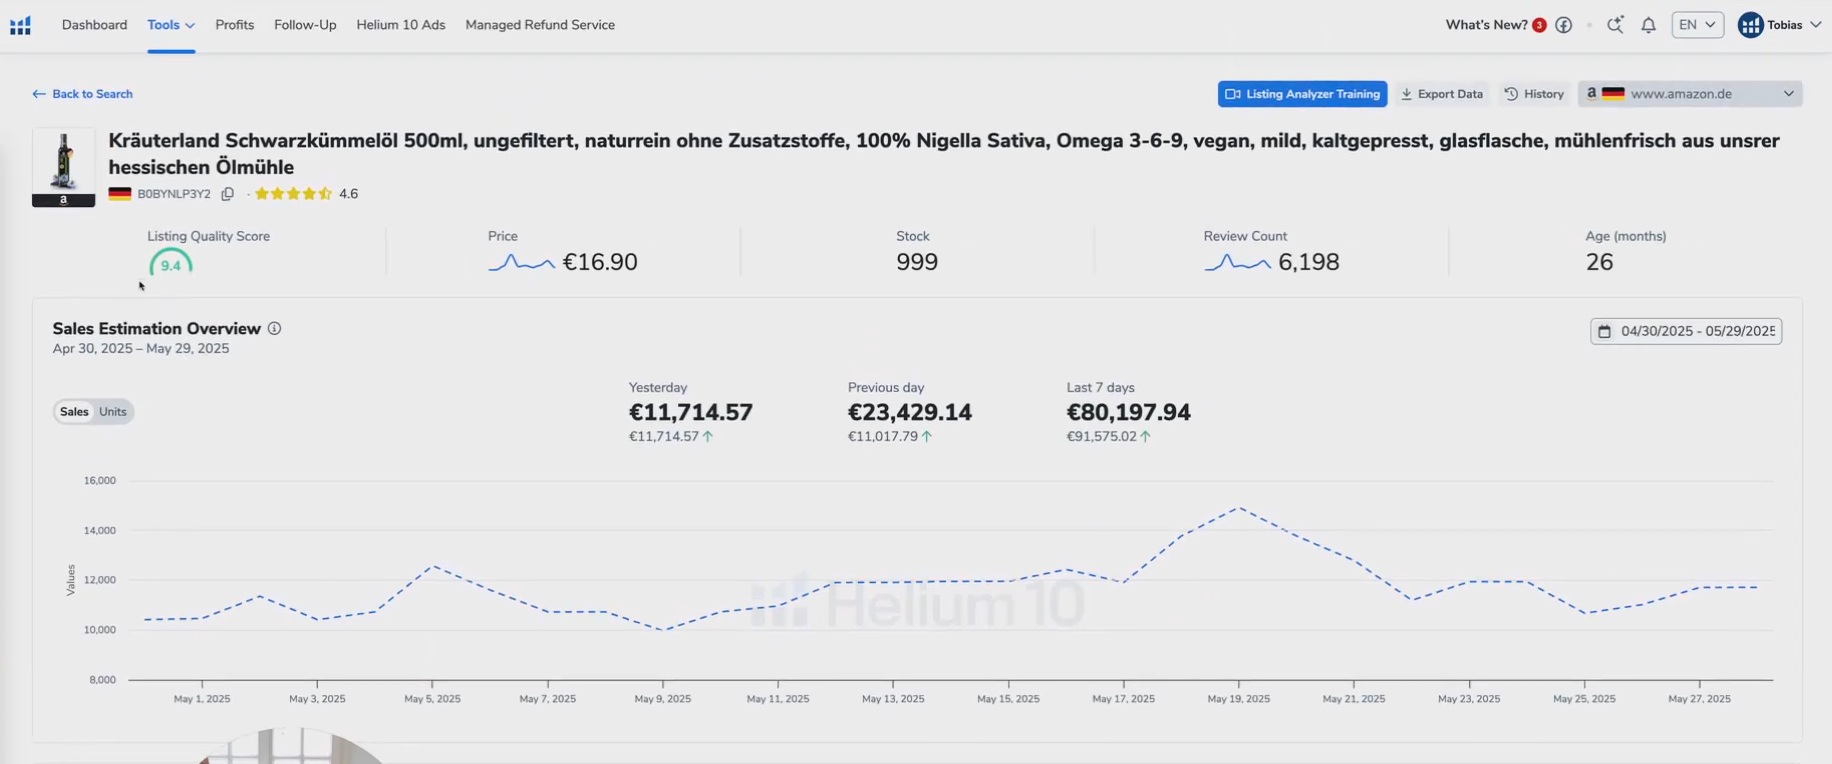The width and height of the screenshot is (1832, 764).
Task: Go to the Dashboard menu item
Action: click(94, 25)
